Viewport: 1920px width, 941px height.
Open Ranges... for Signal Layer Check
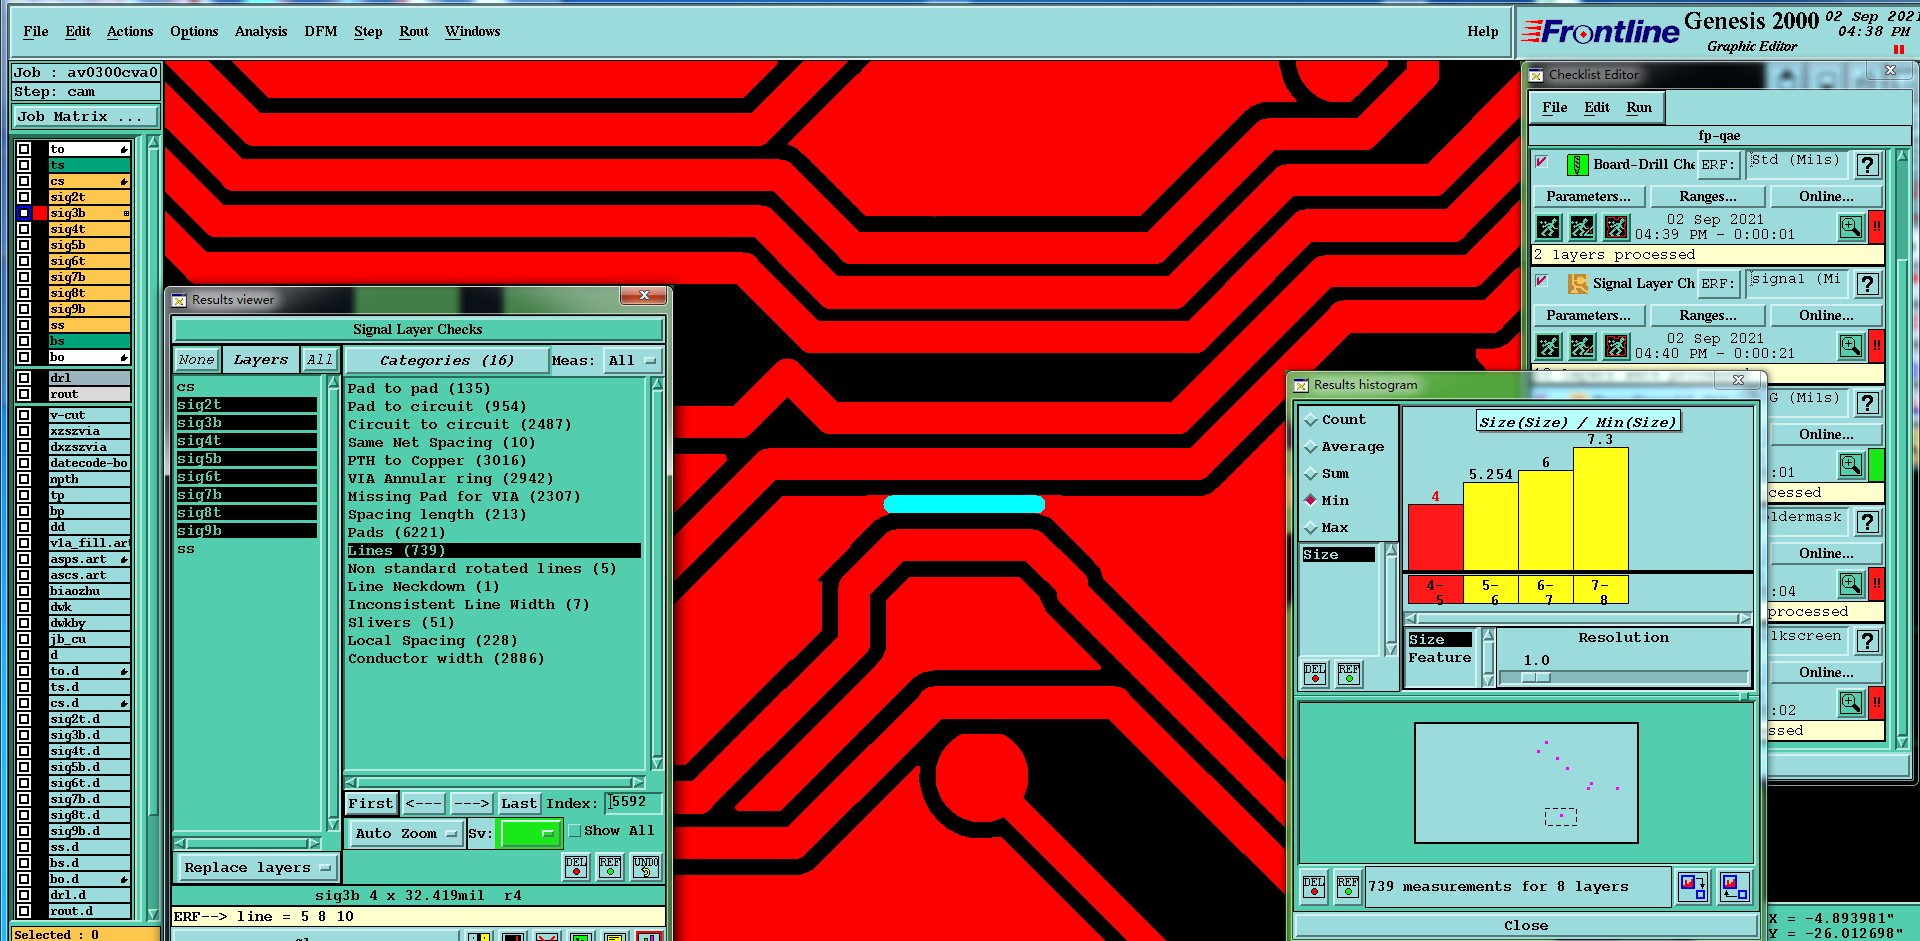click(x=1707, y=316)
